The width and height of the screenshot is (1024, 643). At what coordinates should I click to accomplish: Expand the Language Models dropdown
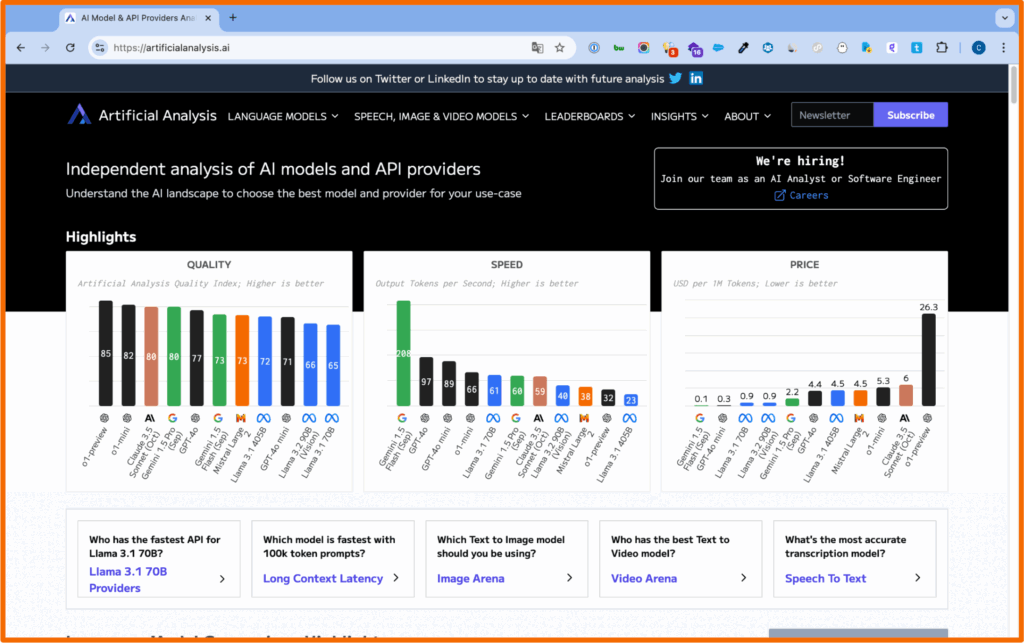[283, 116]
